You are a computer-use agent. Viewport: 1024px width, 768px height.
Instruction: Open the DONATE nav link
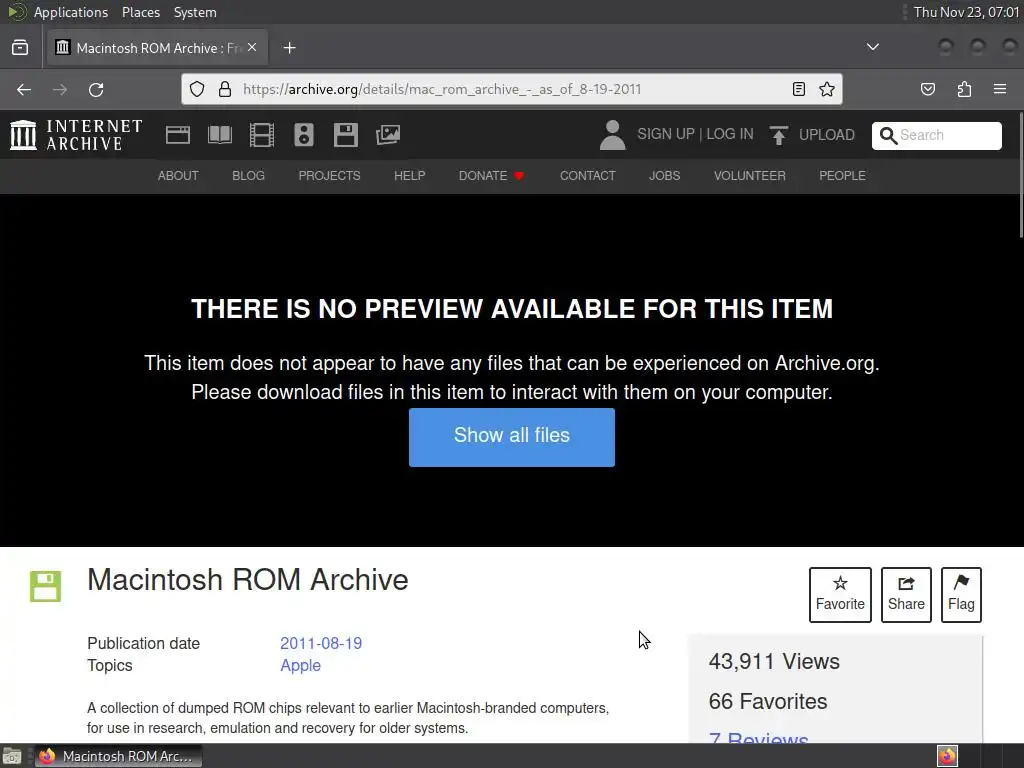point(491,176)
